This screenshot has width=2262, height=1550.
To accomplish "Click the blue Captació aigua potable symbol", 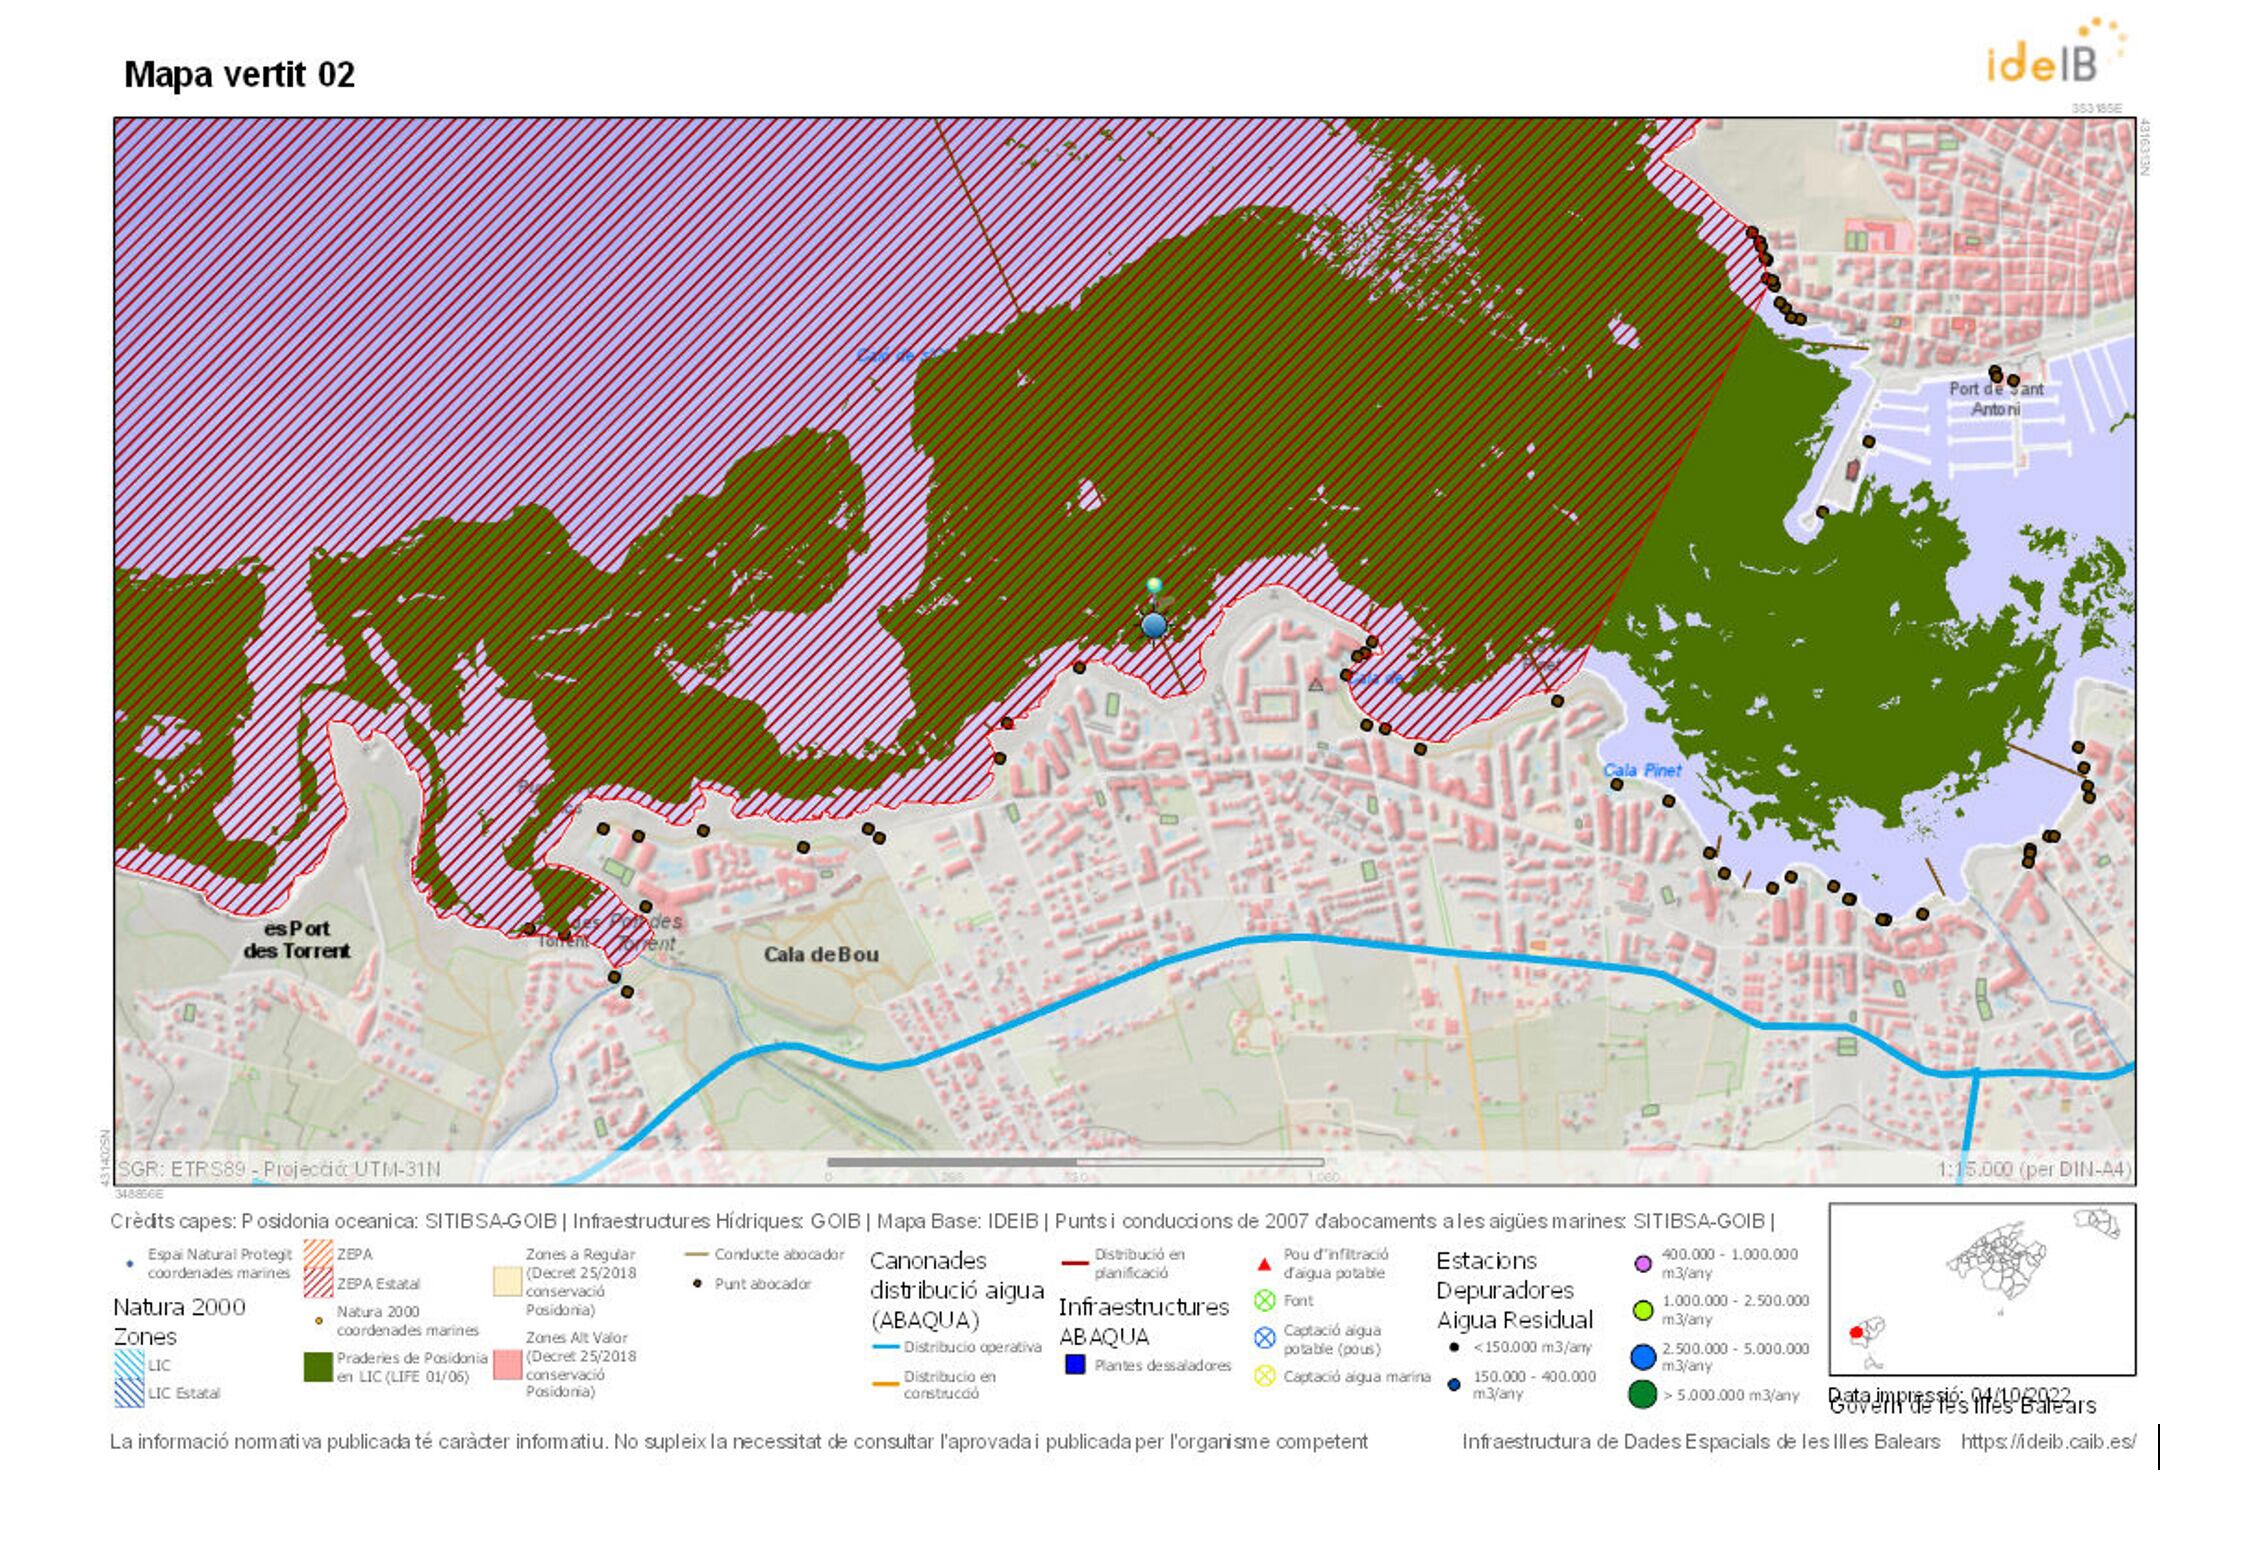I will click(x=1264, y=1338).
